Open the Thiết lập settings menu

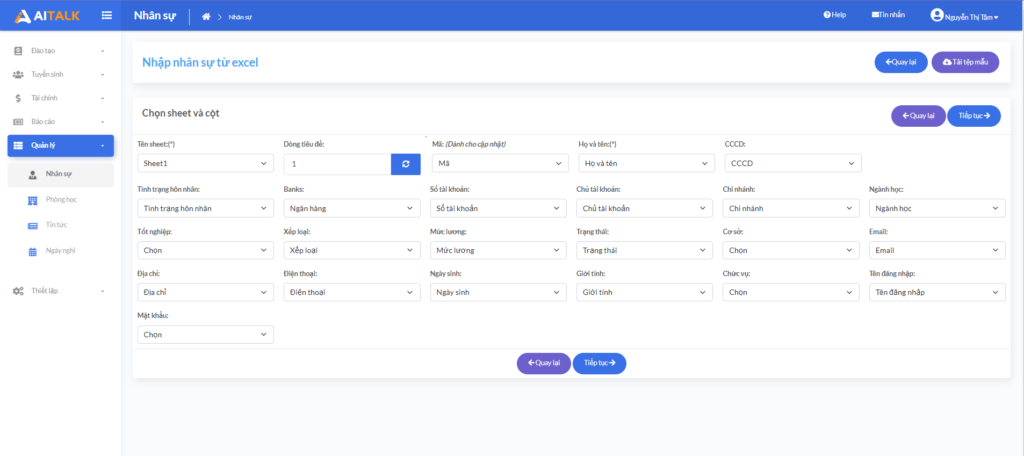[60, 290]
